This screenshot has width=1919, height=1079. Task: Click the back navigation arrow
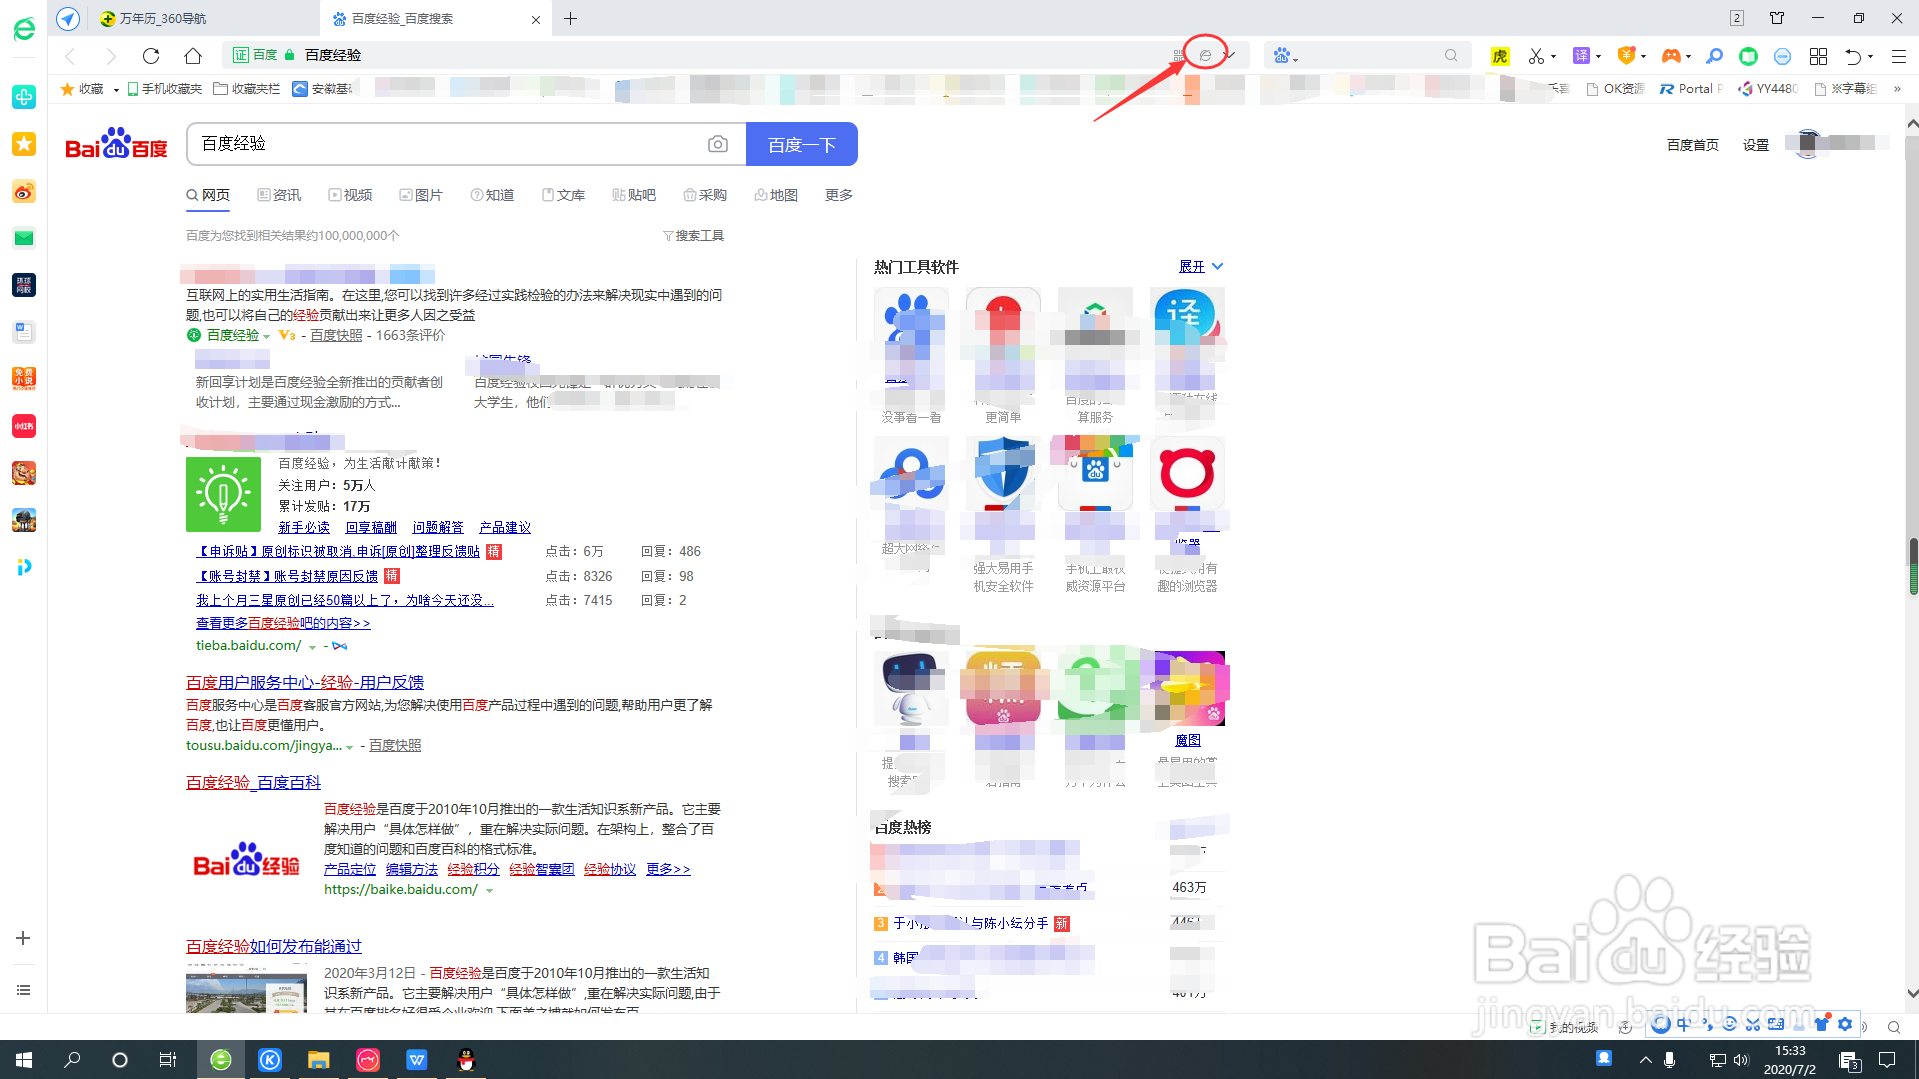click(70, 56)
